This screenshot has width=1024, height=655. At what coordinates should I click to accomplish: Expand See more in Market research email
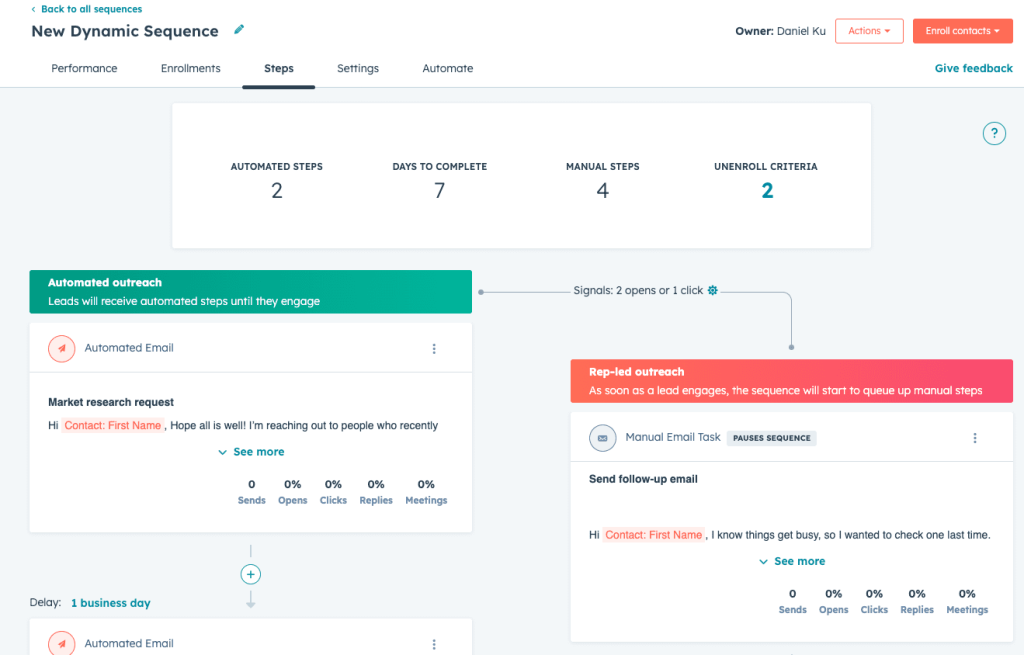[251, 452]
